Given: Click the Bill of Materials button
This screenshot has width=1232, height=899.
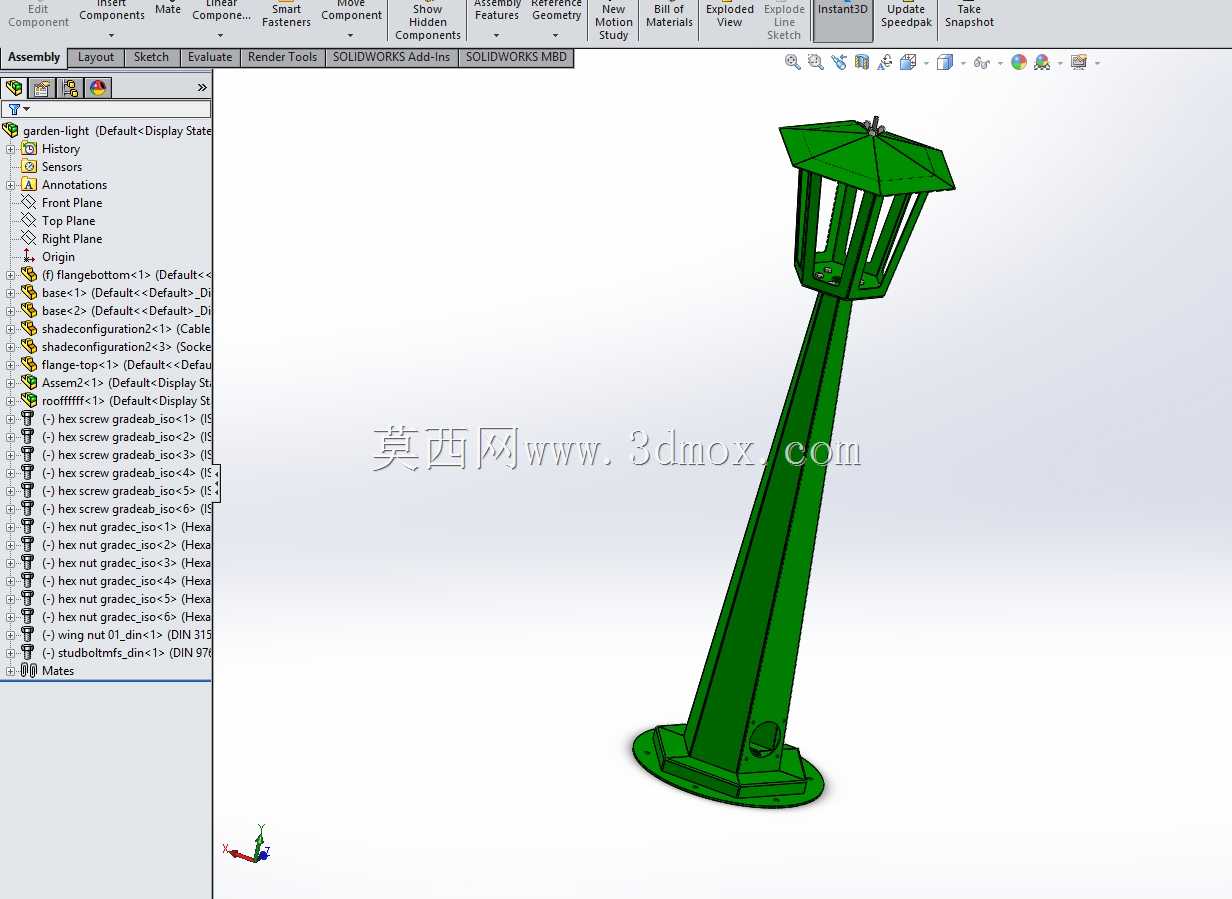Looking at the screenshot, I should [669, 14].
